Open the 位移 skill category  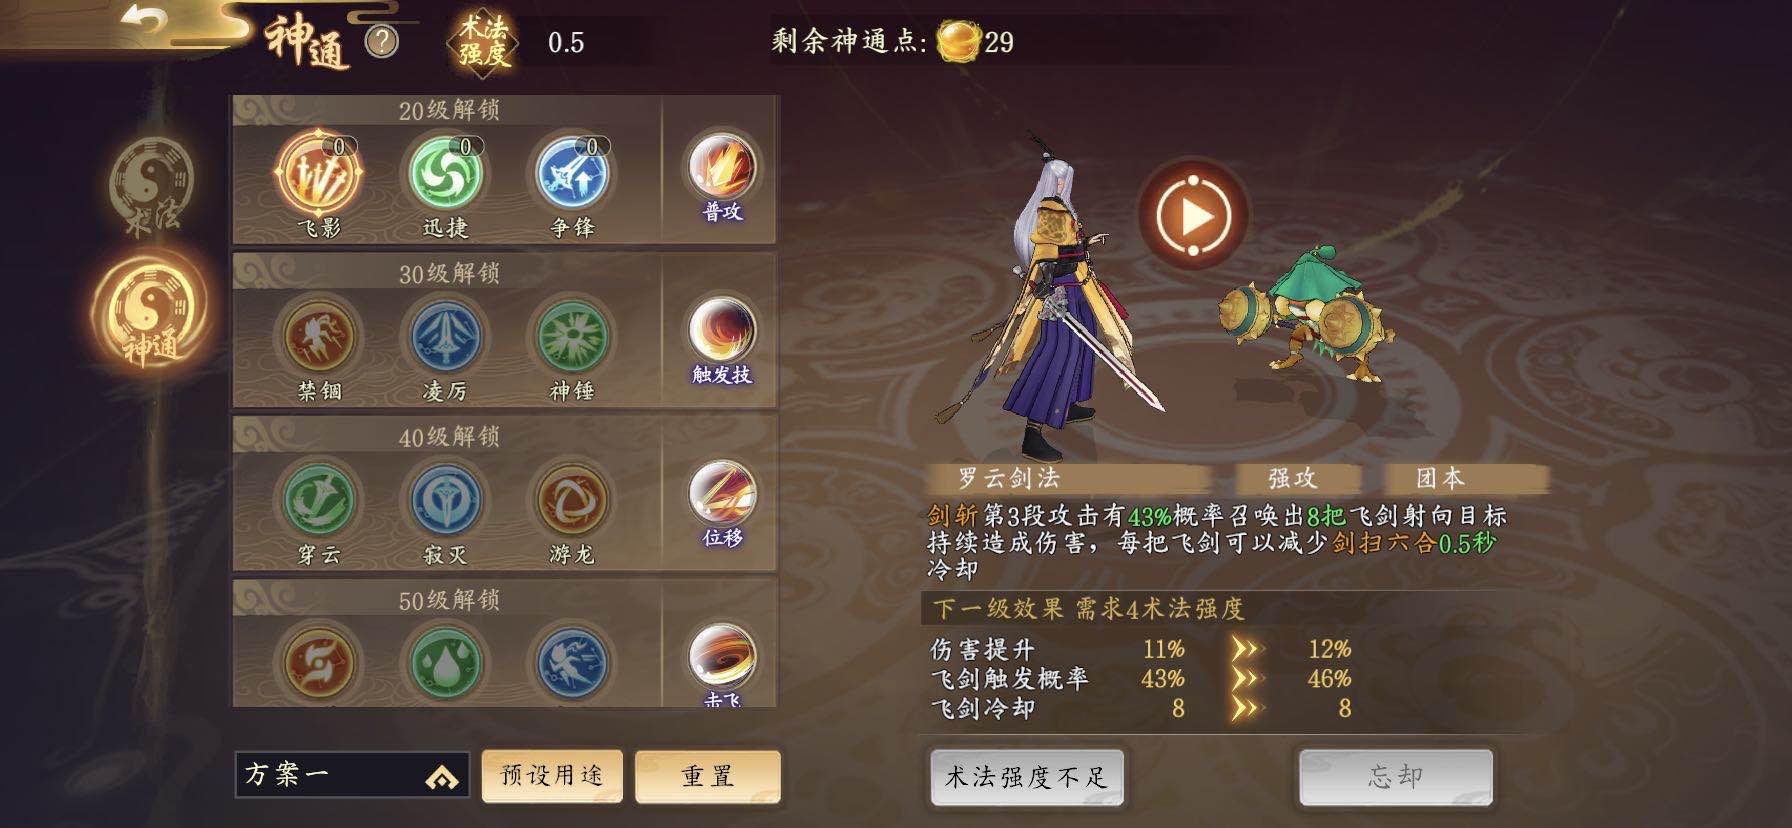pos(721,504)
